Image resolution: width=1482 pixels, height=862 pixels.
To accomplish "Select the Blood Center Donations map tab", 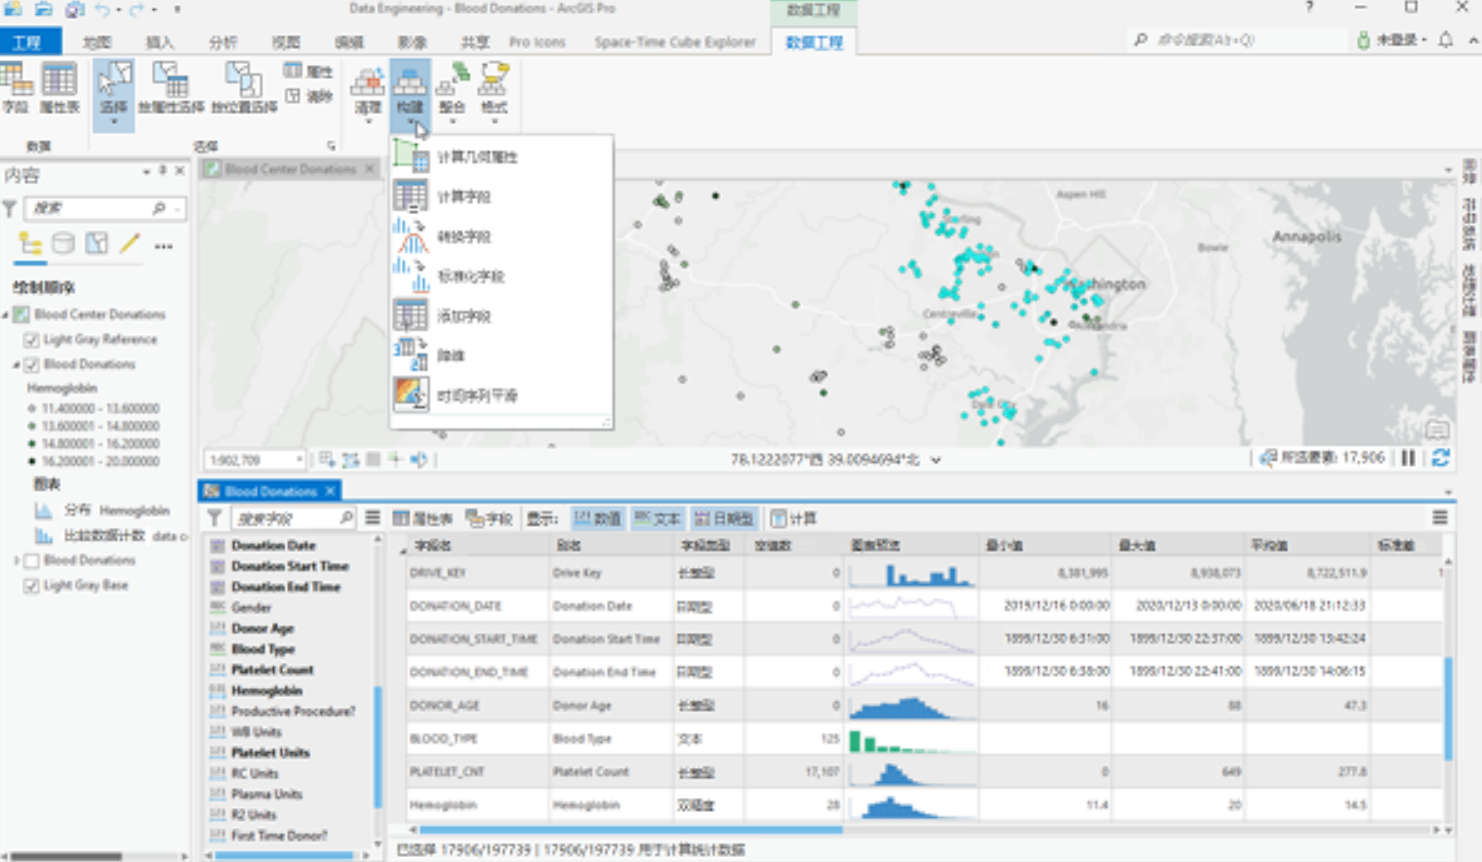I will (x=290, y=169).
